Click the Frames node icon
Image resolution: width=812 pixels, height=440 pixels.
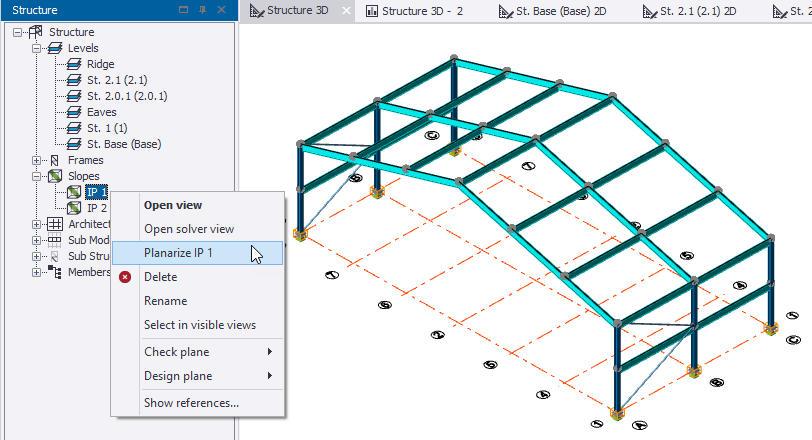55,160
